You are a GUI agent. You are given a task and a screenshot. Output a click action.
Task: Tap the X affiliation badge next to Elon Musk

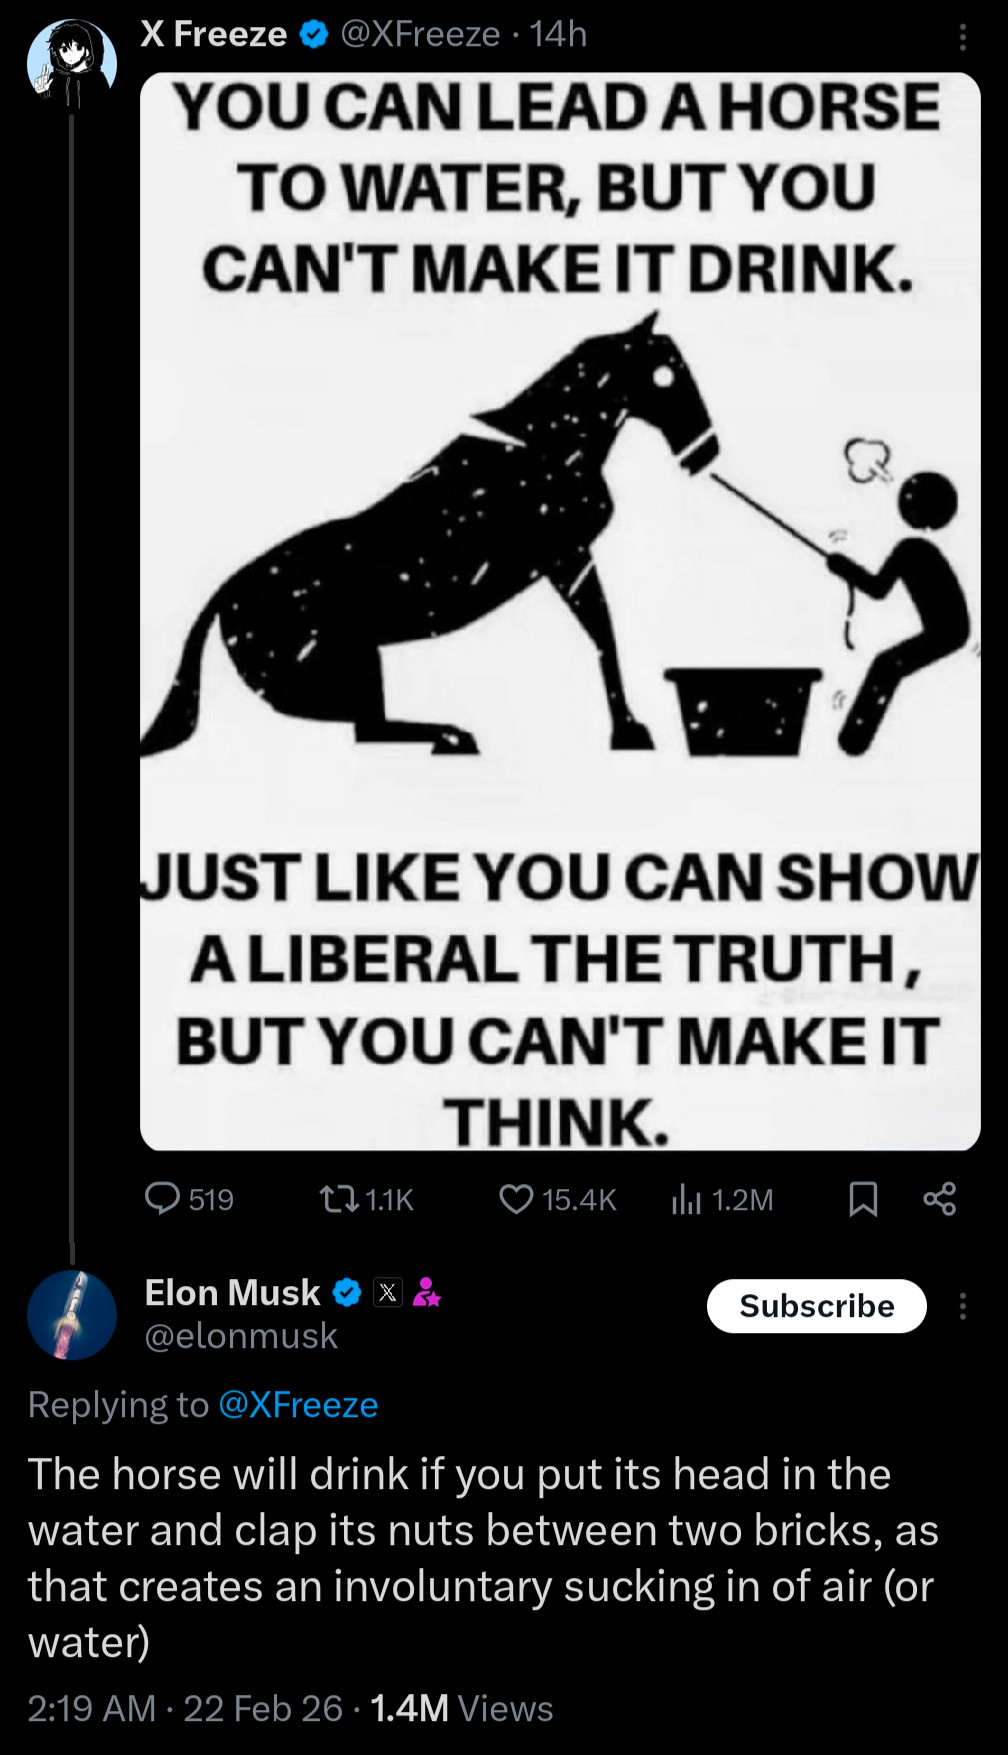[x=387, y=1293]
